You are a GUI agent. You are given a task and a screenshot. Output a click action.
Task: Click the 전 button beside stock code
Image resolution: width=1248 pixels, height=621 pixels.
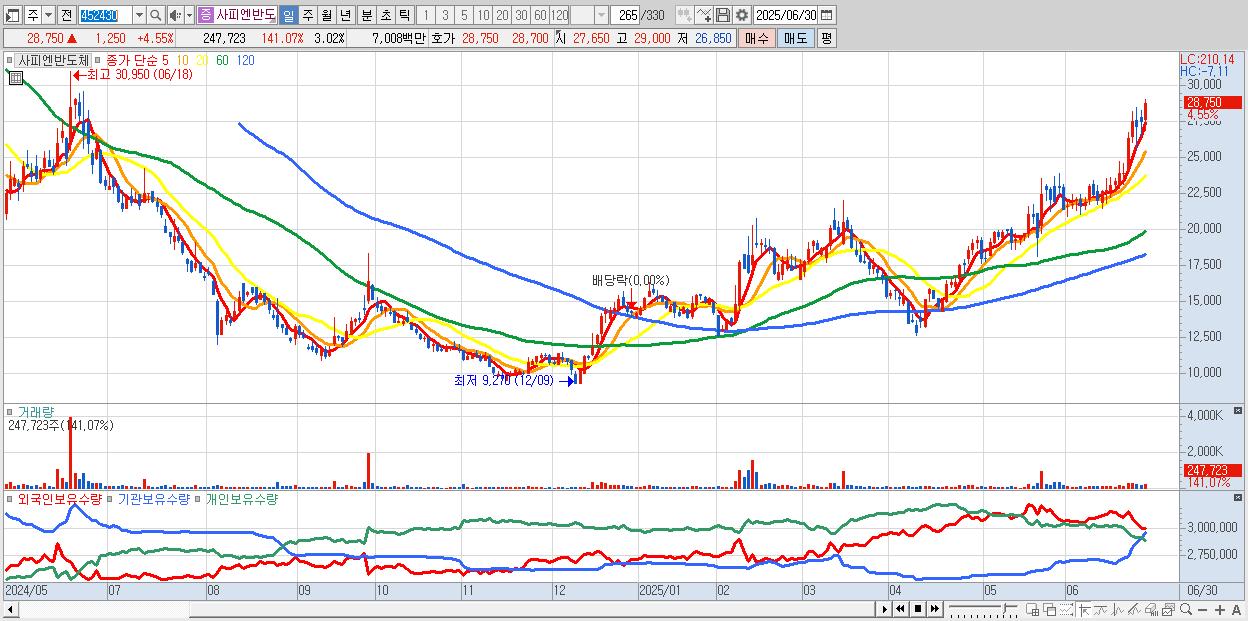[67, 15]
